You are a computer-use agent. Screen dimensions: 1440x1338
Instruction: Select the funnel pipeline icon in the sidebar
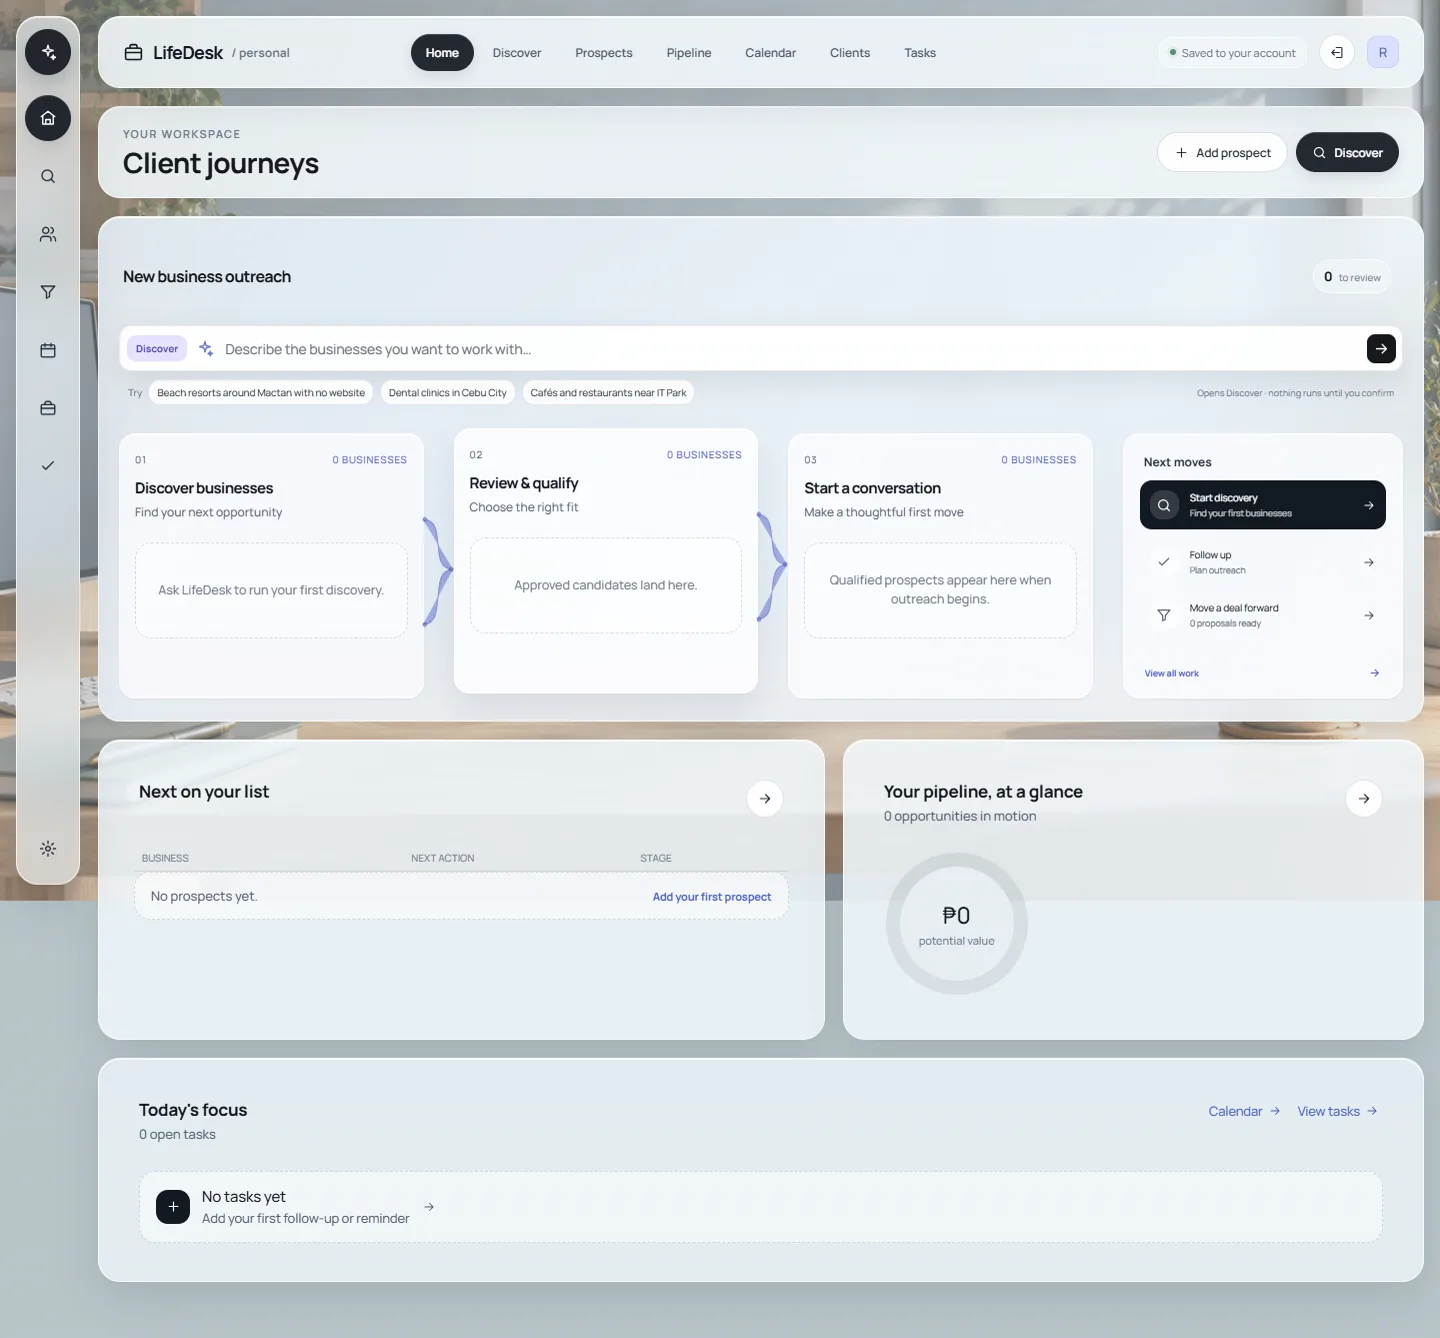tap(48, 292)
